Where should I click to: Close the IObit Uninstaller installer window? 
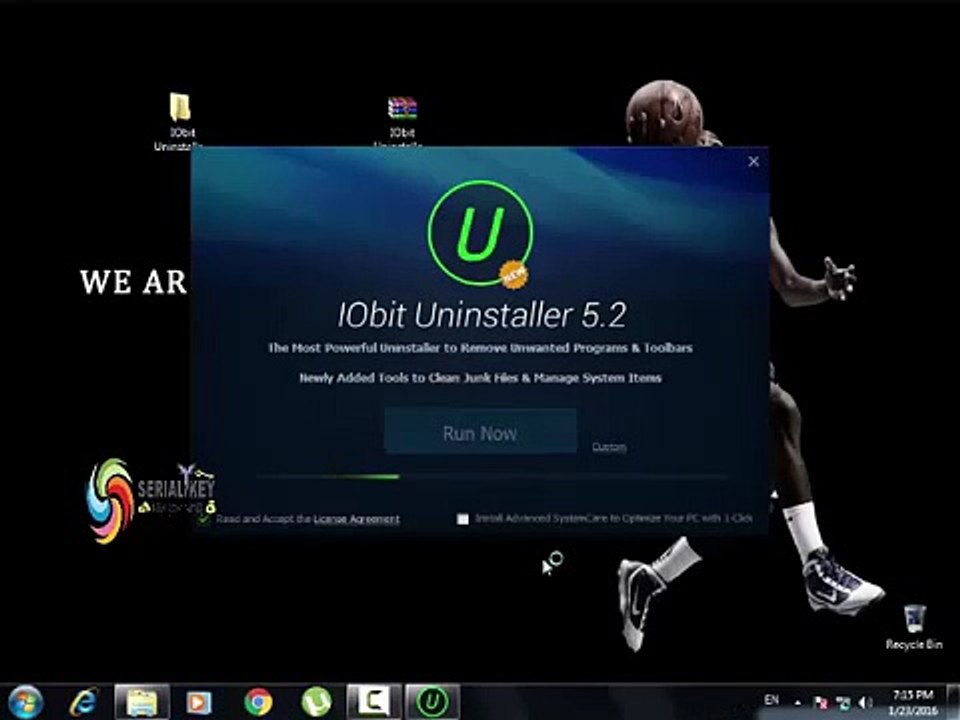pyautogui.click(x=754, y=162)
